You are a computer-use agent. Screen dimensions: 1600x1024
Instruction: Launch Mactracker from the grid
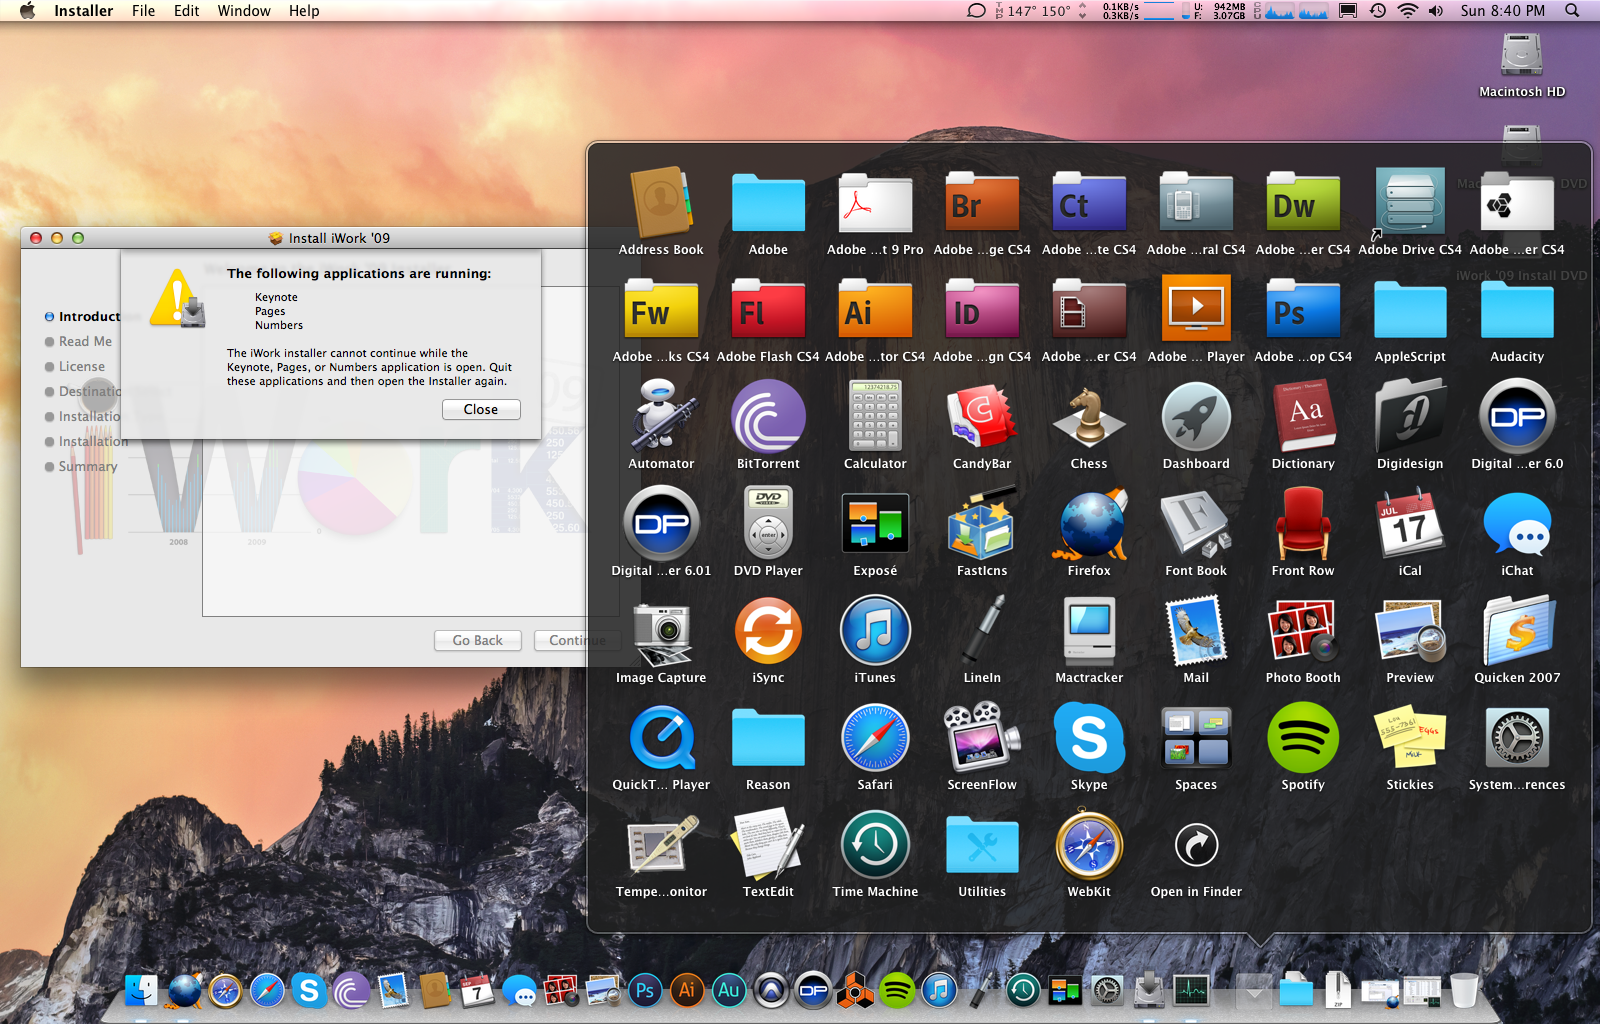point(1089,630)
